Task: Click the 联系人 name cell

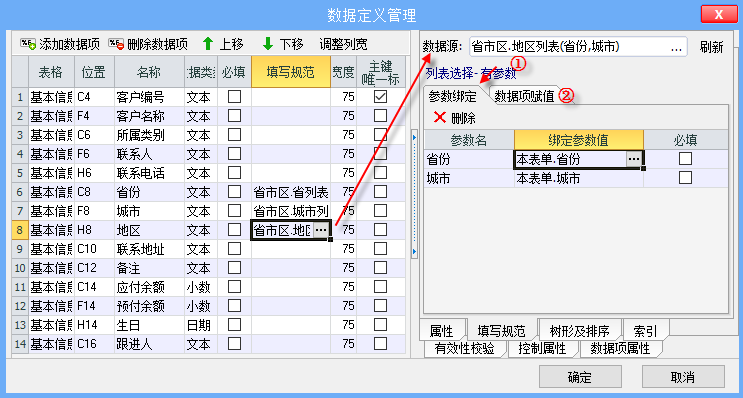Action: 149,154
